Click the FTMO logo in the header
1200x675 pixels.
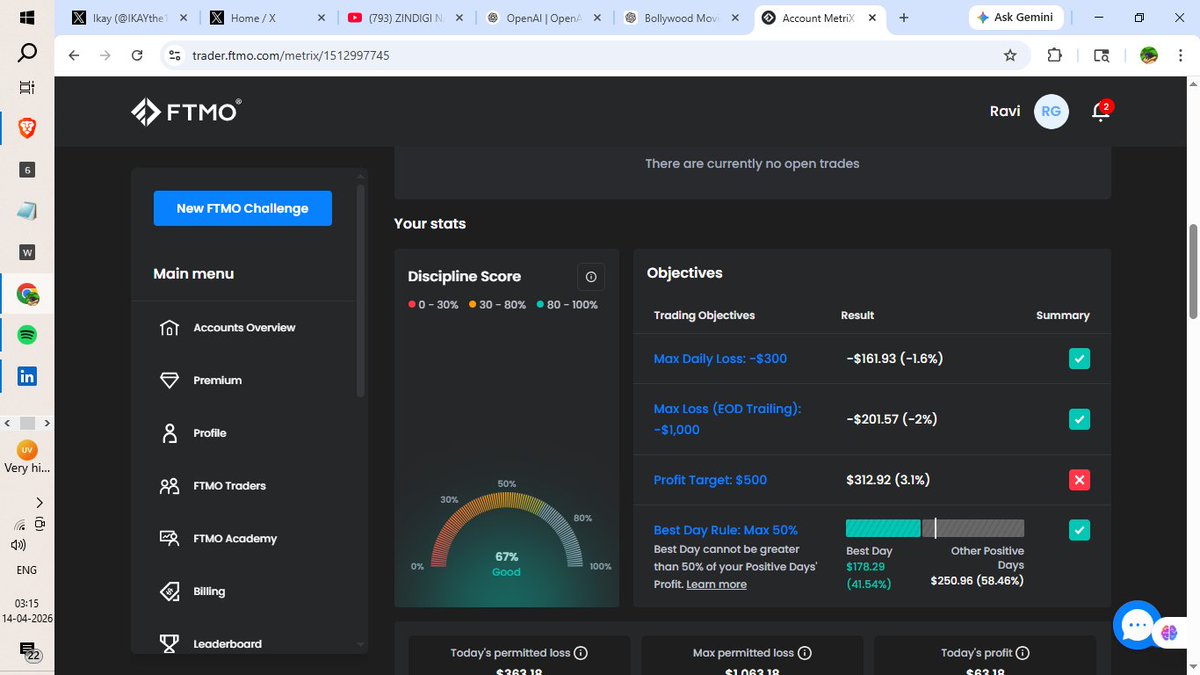186,112
